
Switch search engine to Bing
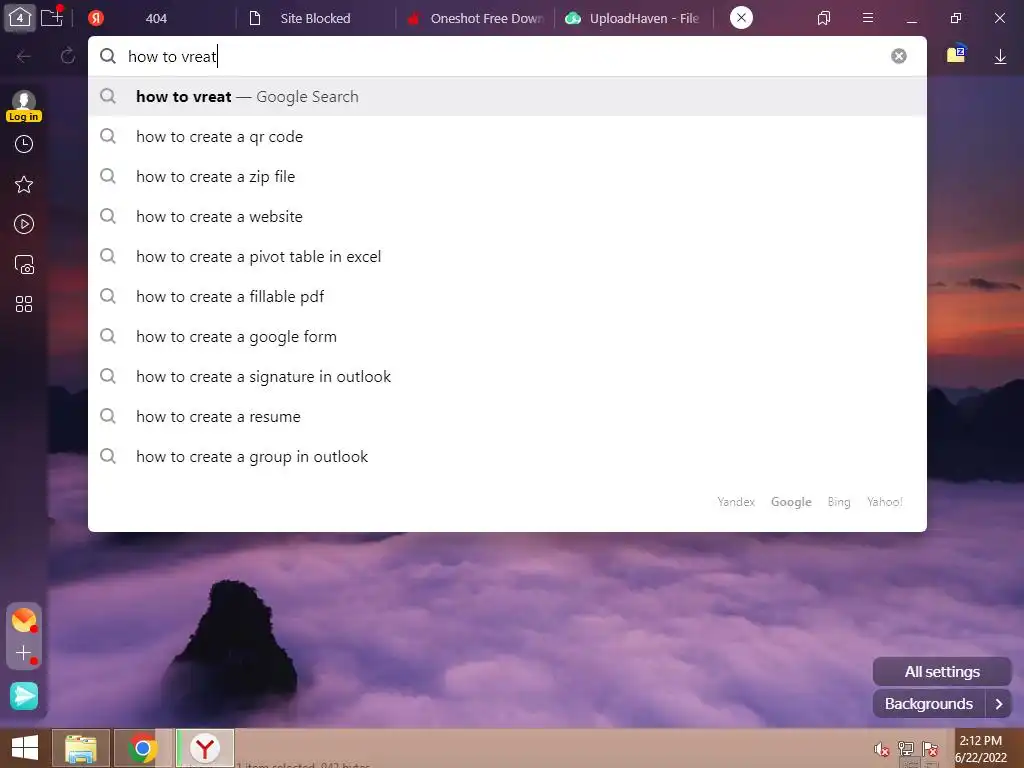[x=839, y=502]
